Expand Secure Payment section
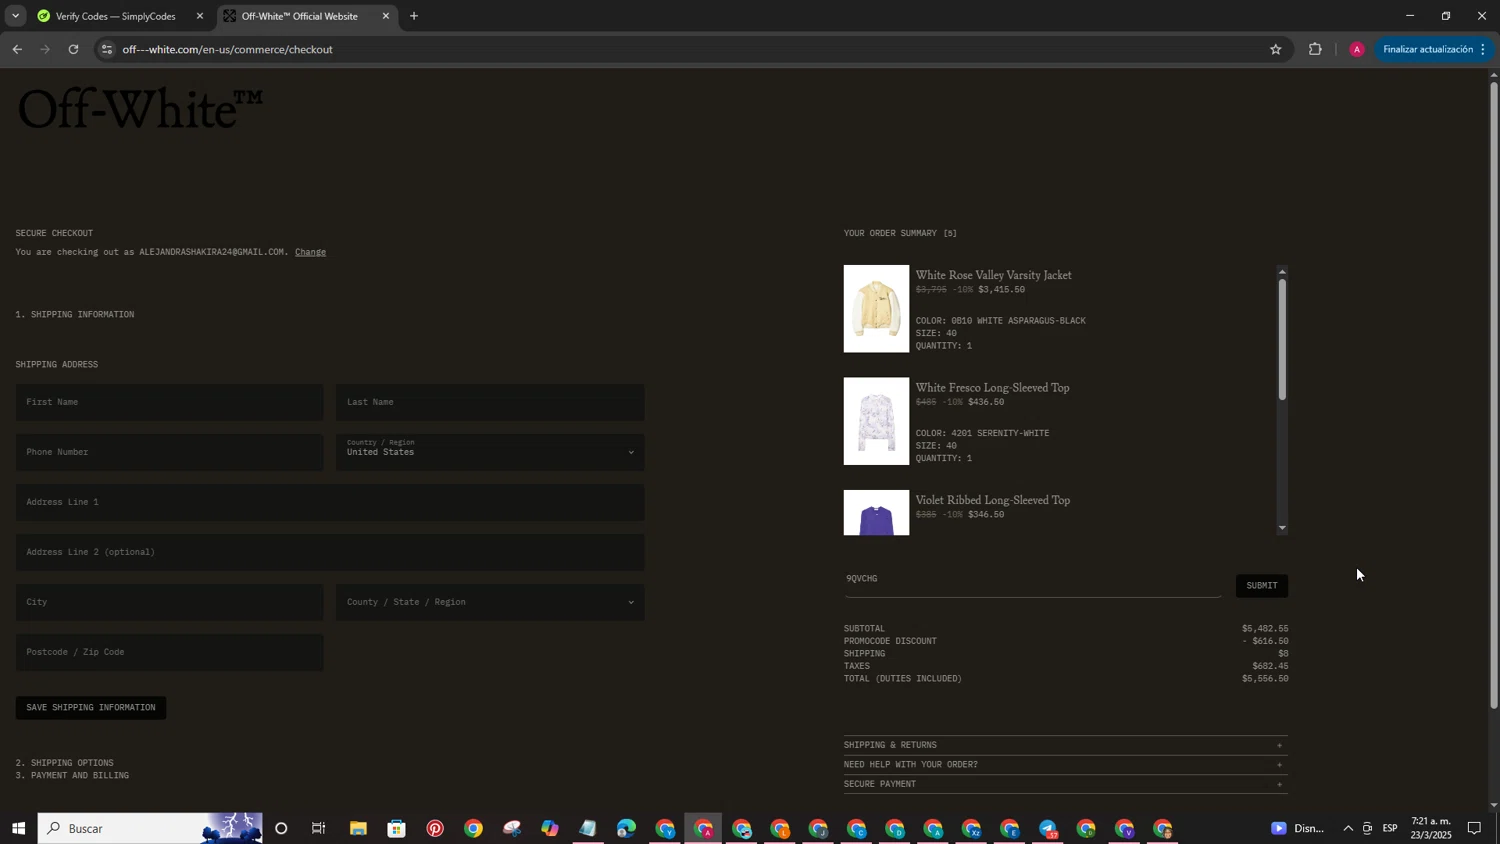The width and height of the screenshot is (1500, 844). (x=1065, y=784)
